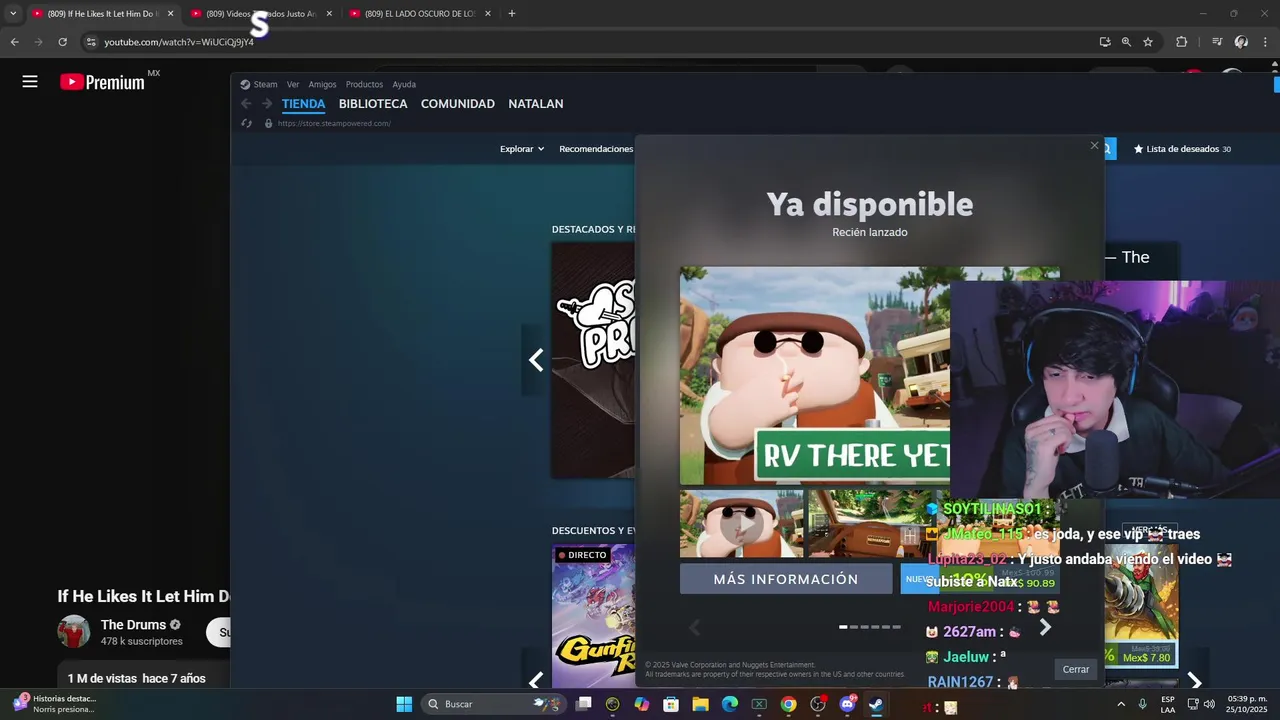Screen dimensions: 1280x720
Task: Click the Chrome address bar URL
Action: click(179, 42)
